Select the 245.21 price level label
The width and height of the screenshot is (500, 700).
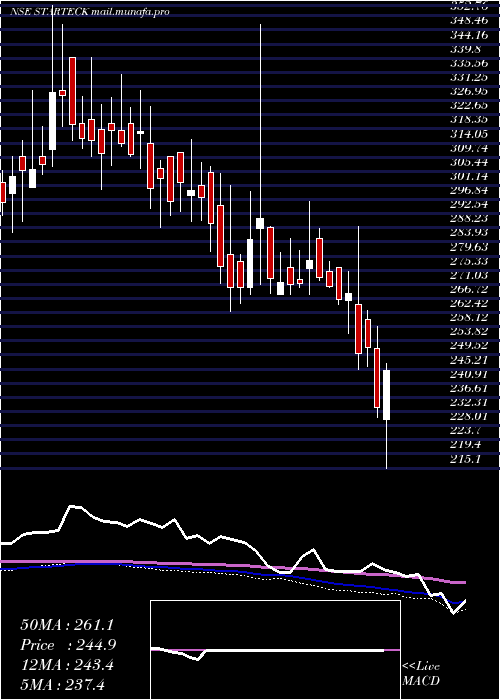click(x=468, y=360)
